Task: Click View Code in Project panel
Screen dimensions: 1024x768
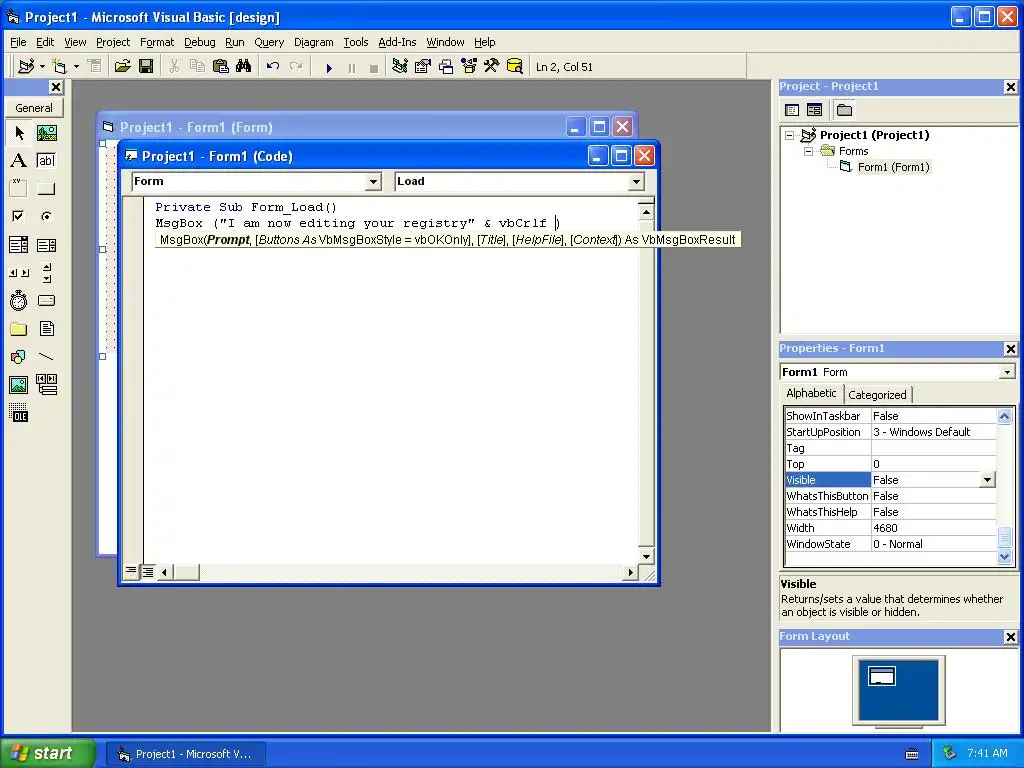Action: pos(792,110)
